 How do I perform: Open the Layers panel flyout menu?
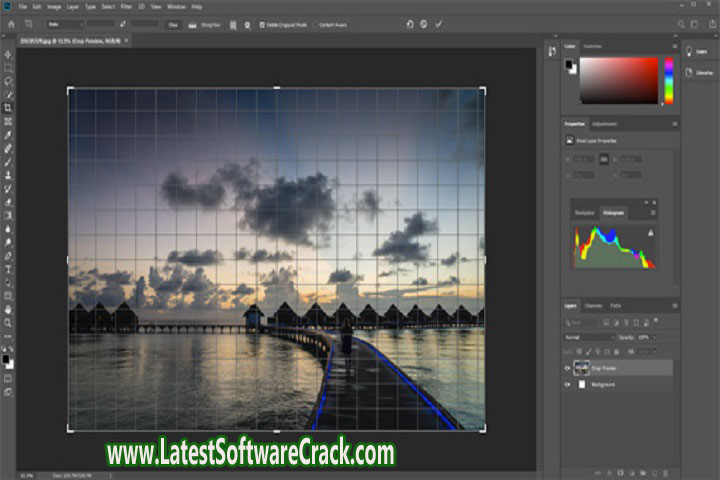675,305
